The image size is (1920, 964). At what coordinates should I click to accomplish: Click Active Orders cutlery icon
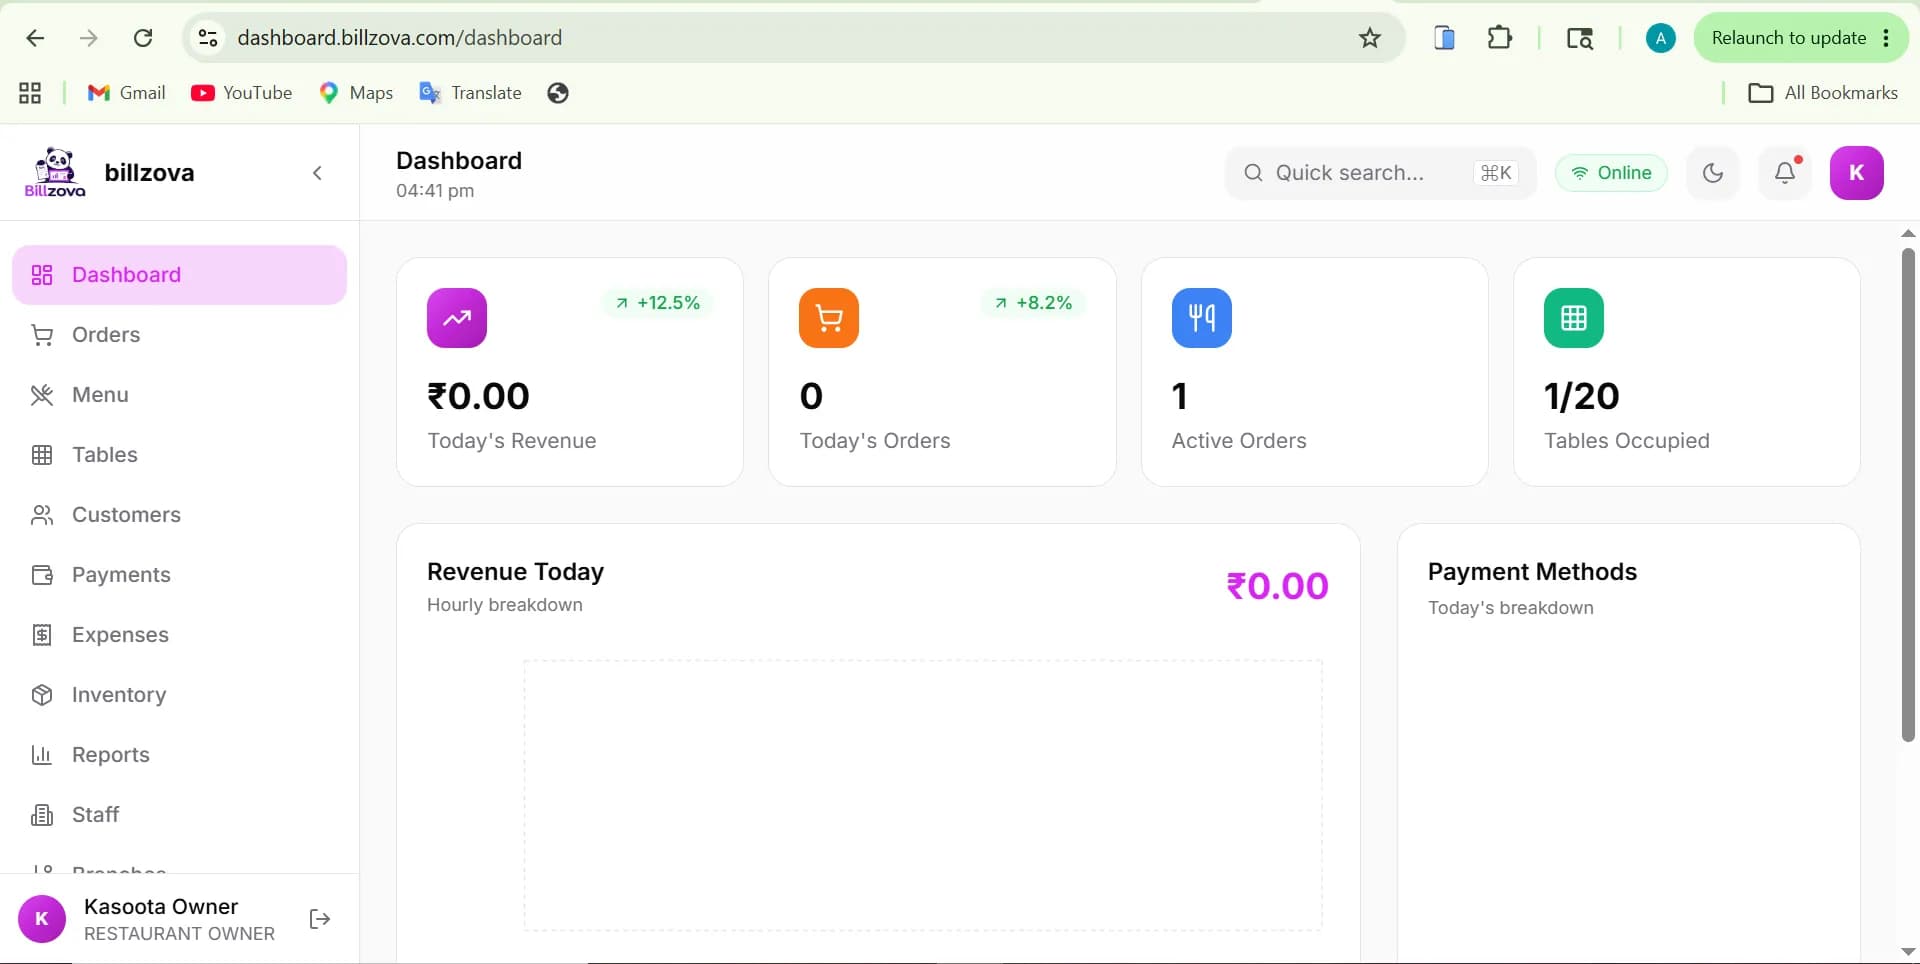[1202, 318]
